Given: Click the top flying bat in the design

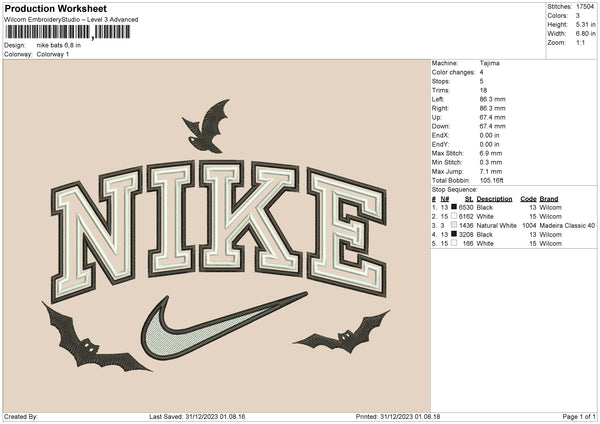Looking at the screenshot, I should point(207,126).
